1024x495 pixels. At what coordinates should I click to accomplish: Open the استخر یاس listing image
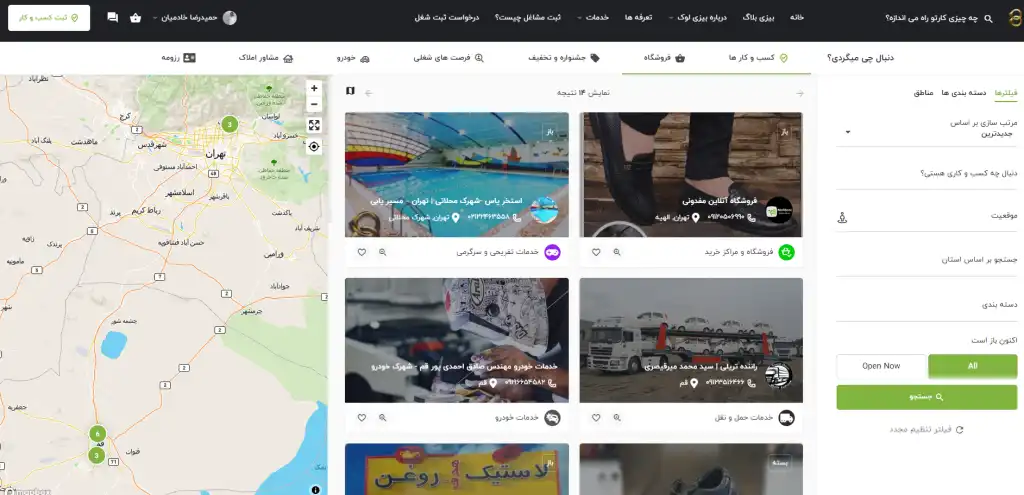click(456, 174)
